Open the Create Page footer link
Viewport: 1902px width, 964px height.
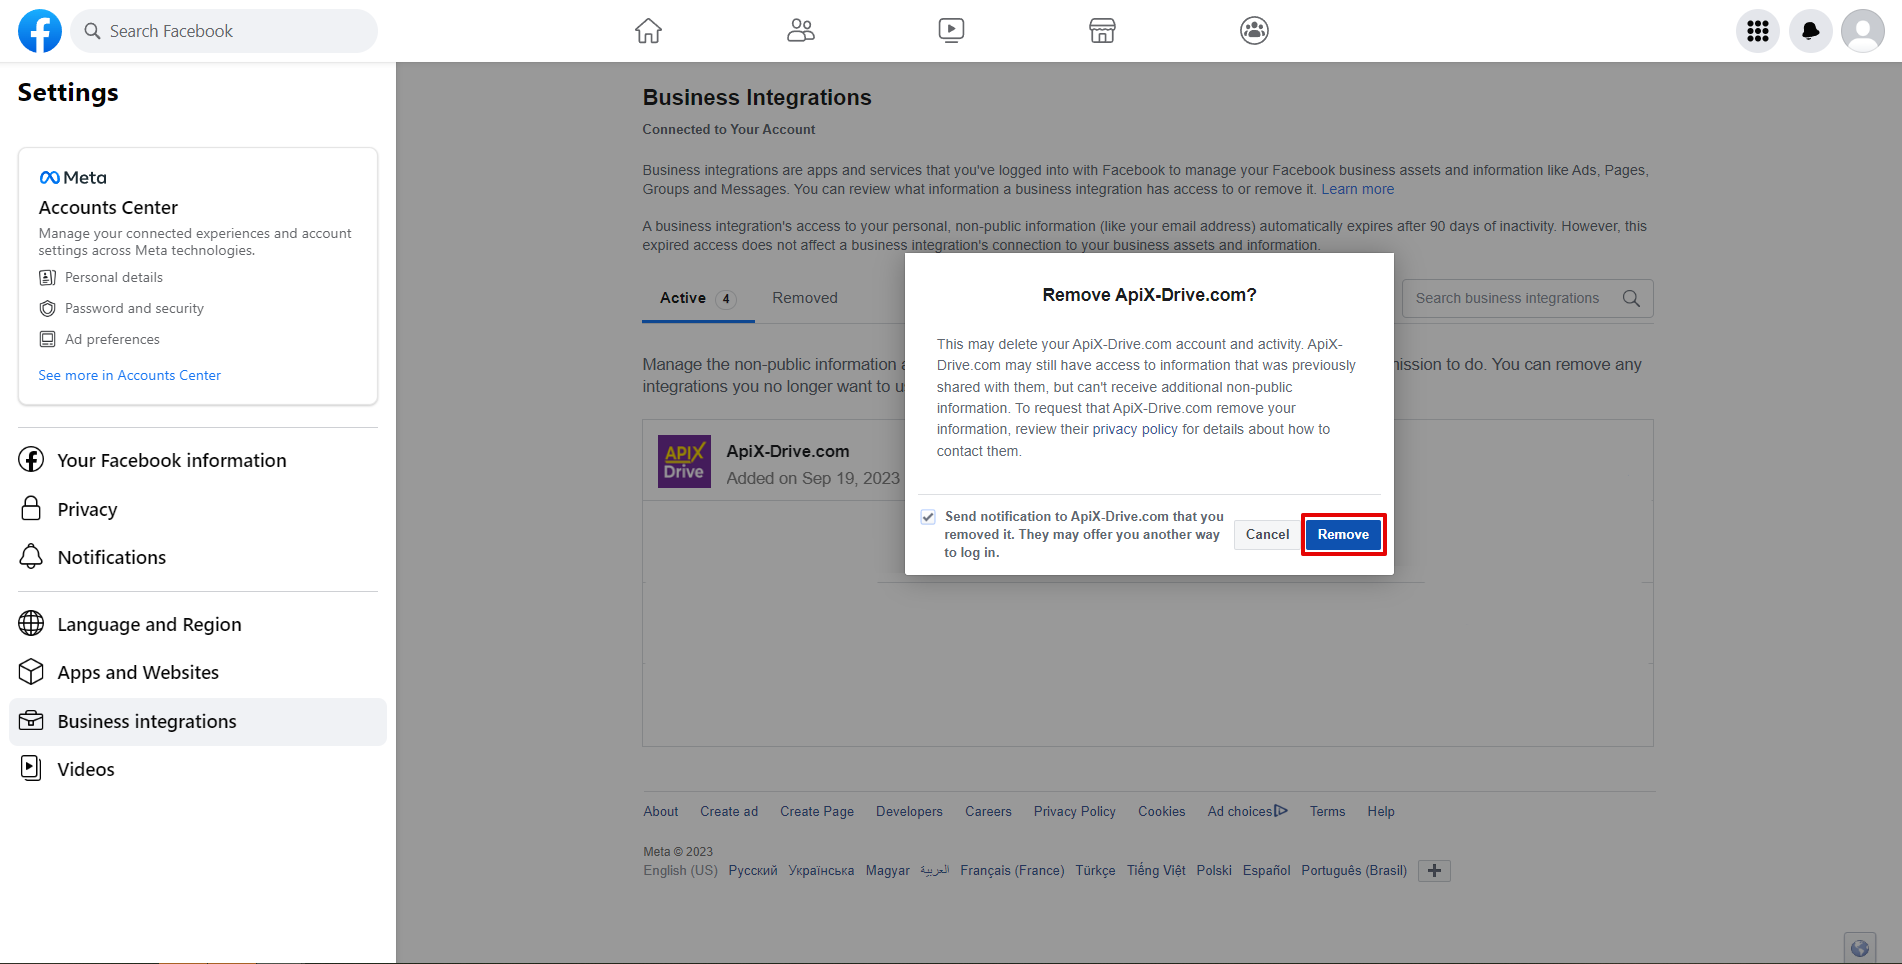tap(817, 812)
